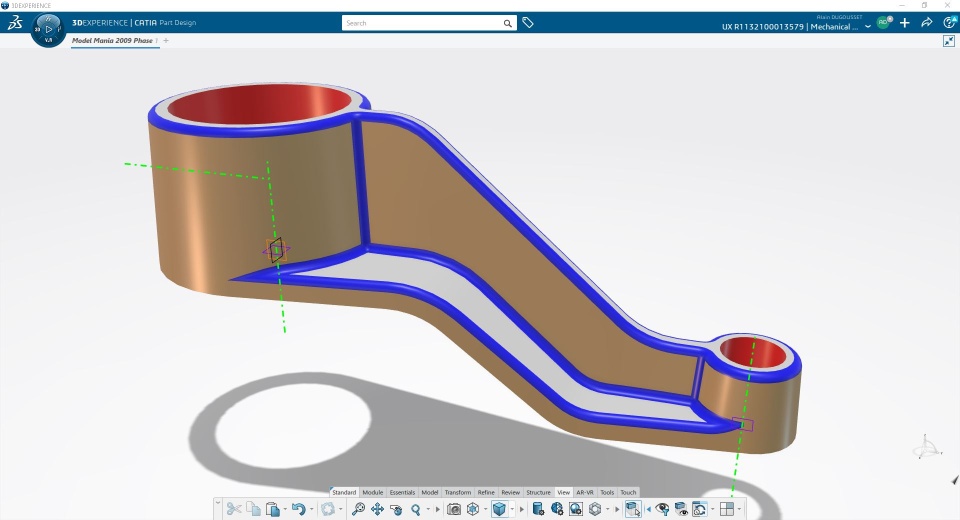Screen dimensions: 960x520
Task: Open the Tools tab
Action: coord(607,492)
